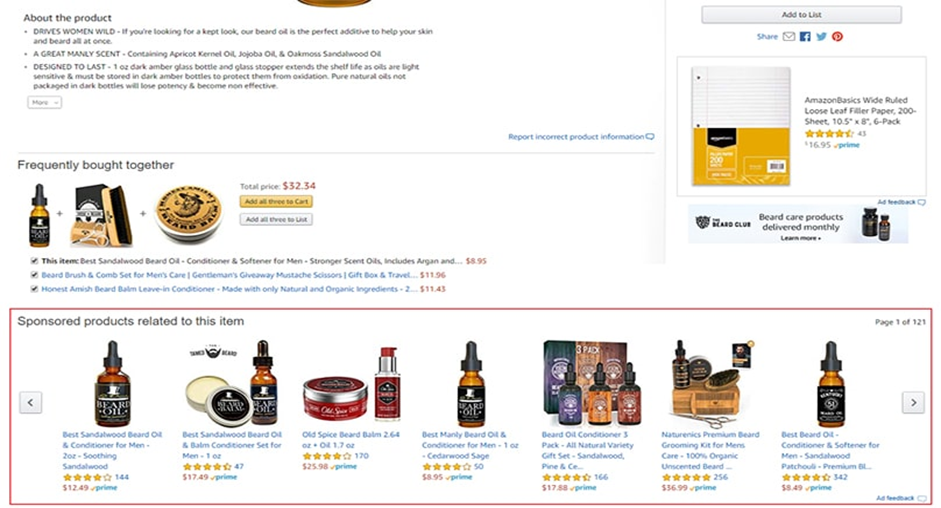941x508 pixels.
Task: Go to previous sponsored products page
Action: coord(31,402)
